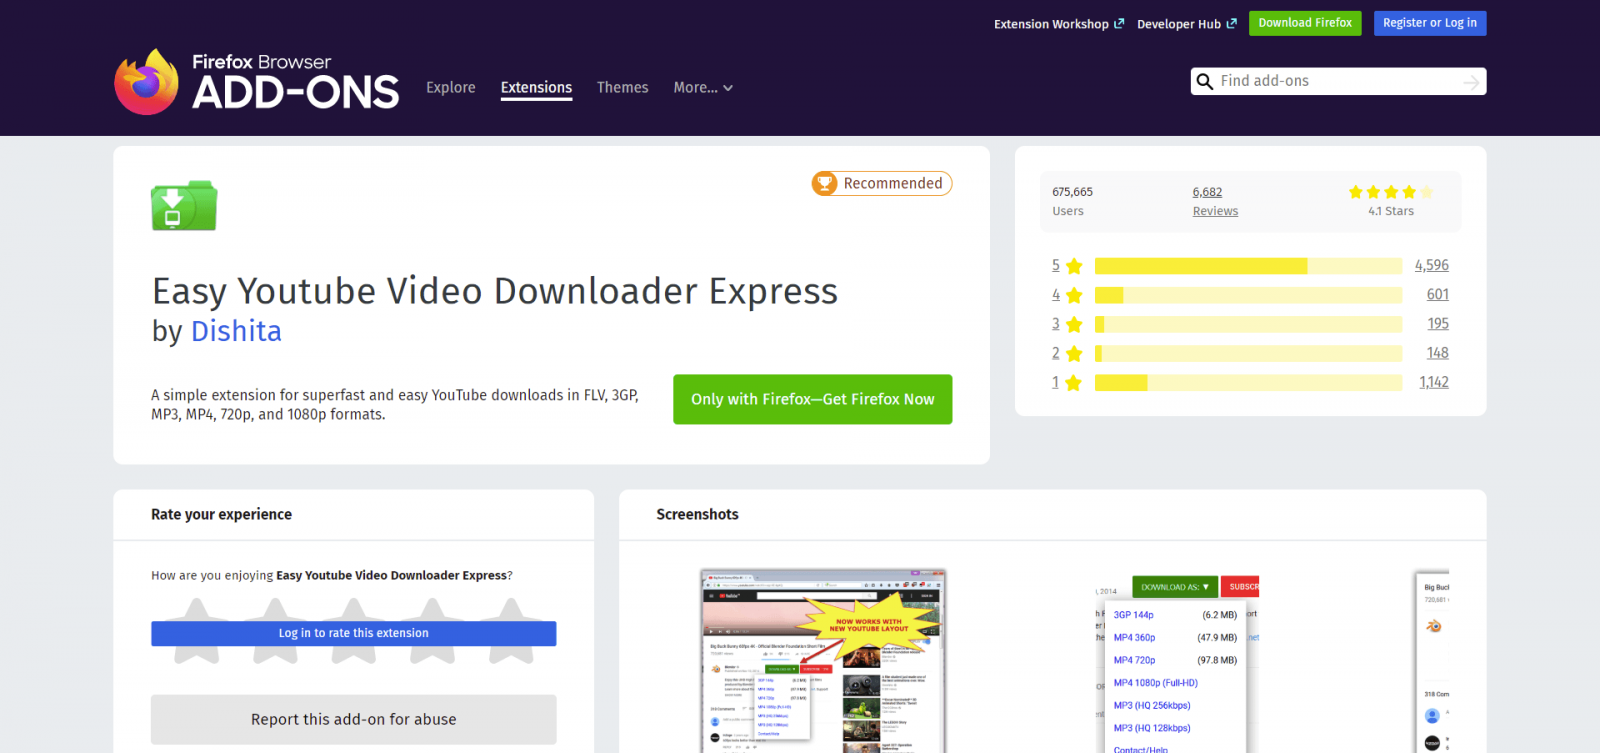Open the Explore section
Viewport: 1600px width, 753px height.
[451, 88]
